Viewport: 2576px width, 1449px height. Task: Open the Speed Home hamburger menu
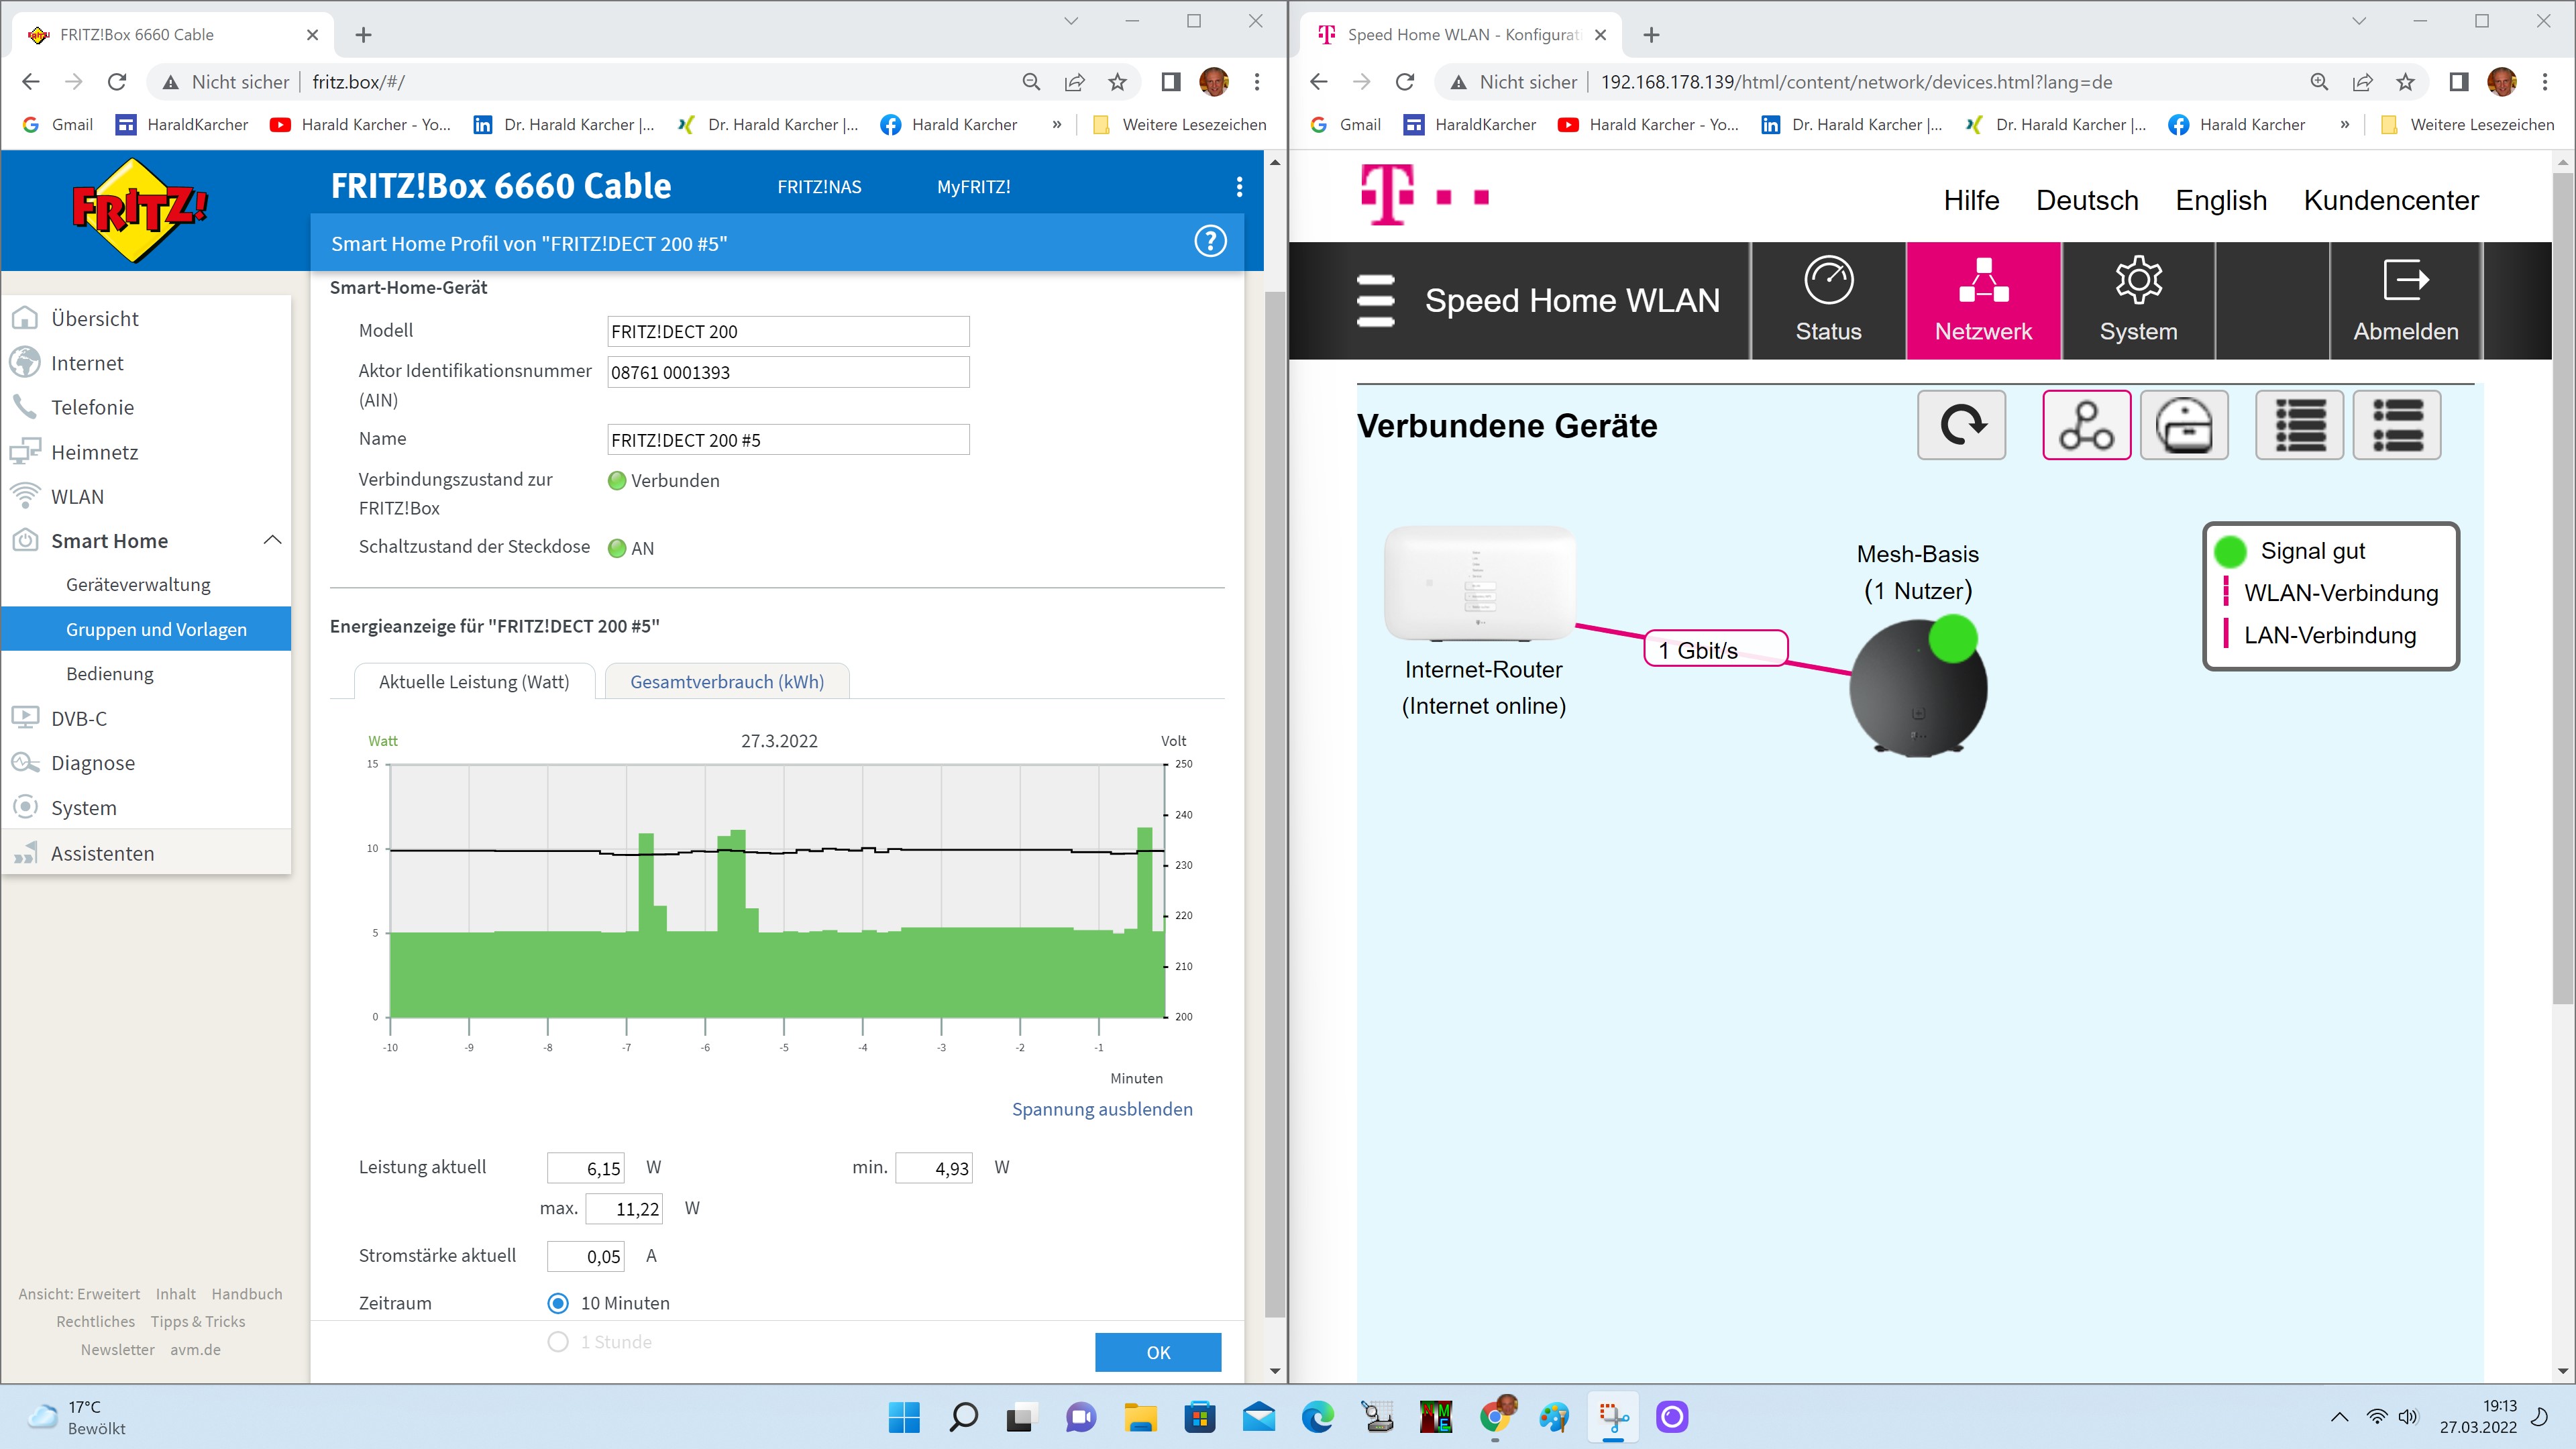pyautogui.click(x=1375, y=300)
